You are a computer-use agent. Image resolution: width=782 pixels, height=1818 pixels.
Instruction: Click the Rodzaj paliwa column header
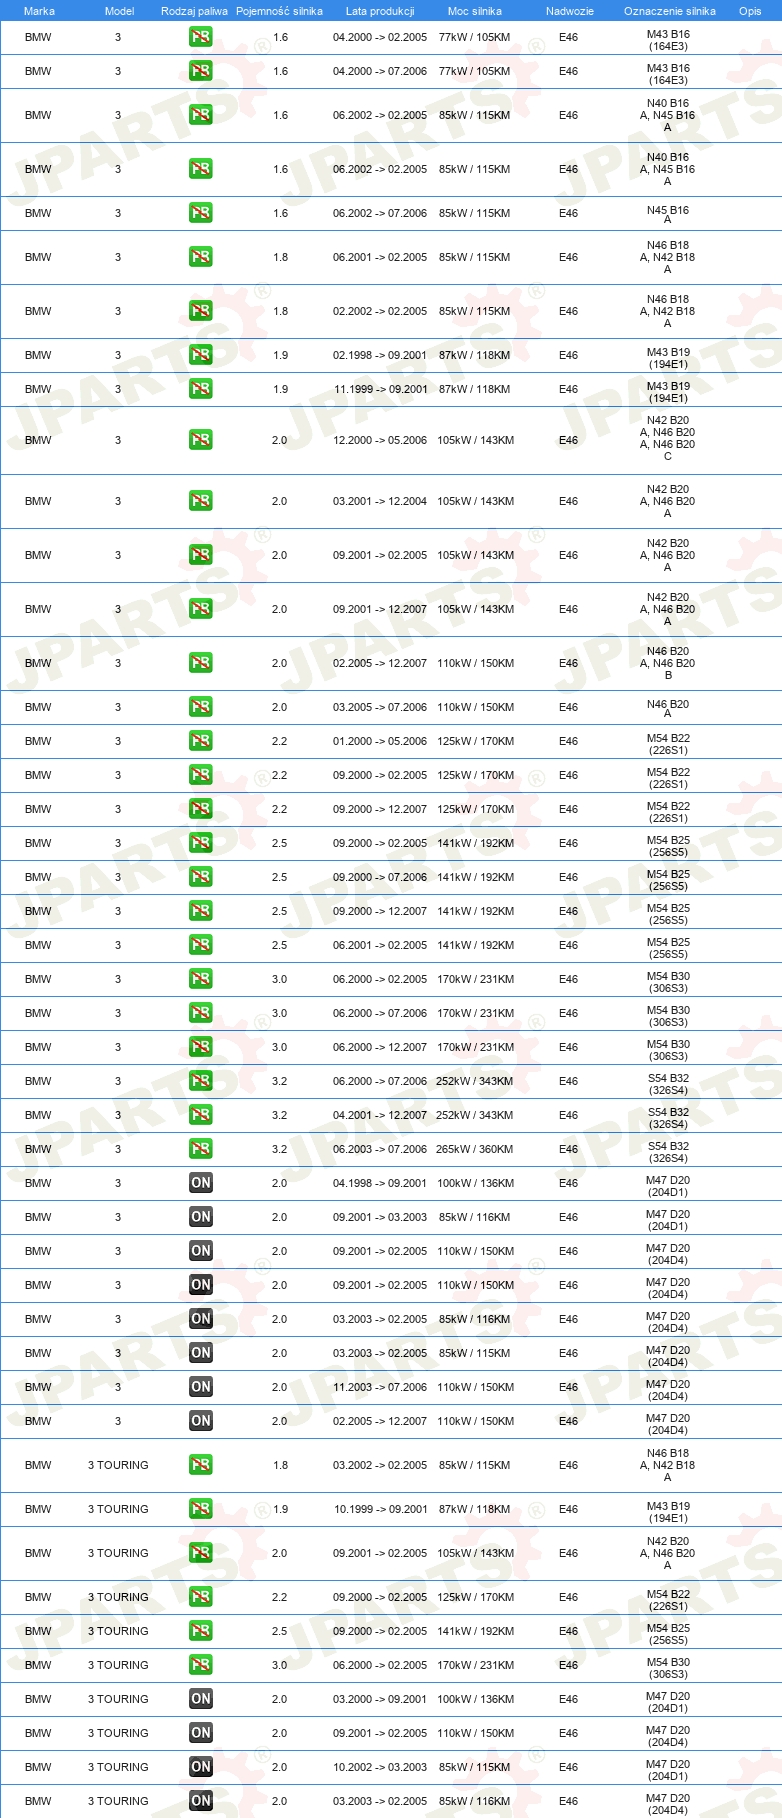194,11
